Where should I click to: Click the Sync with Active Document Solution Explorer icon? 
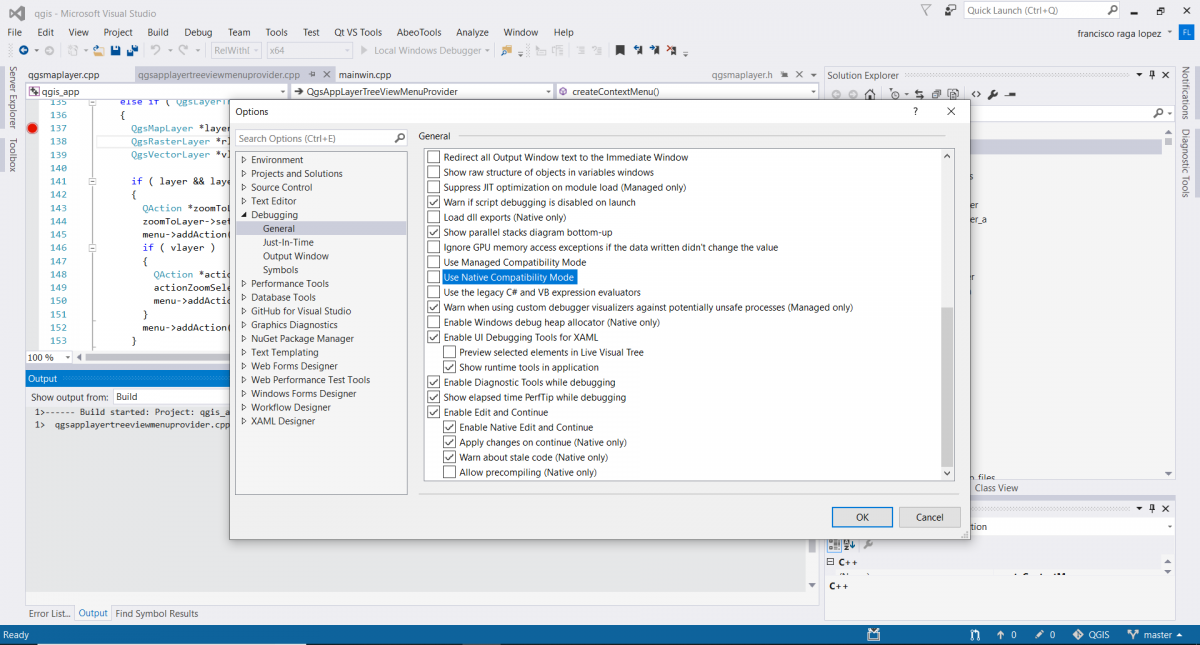(x=920, y=92)
